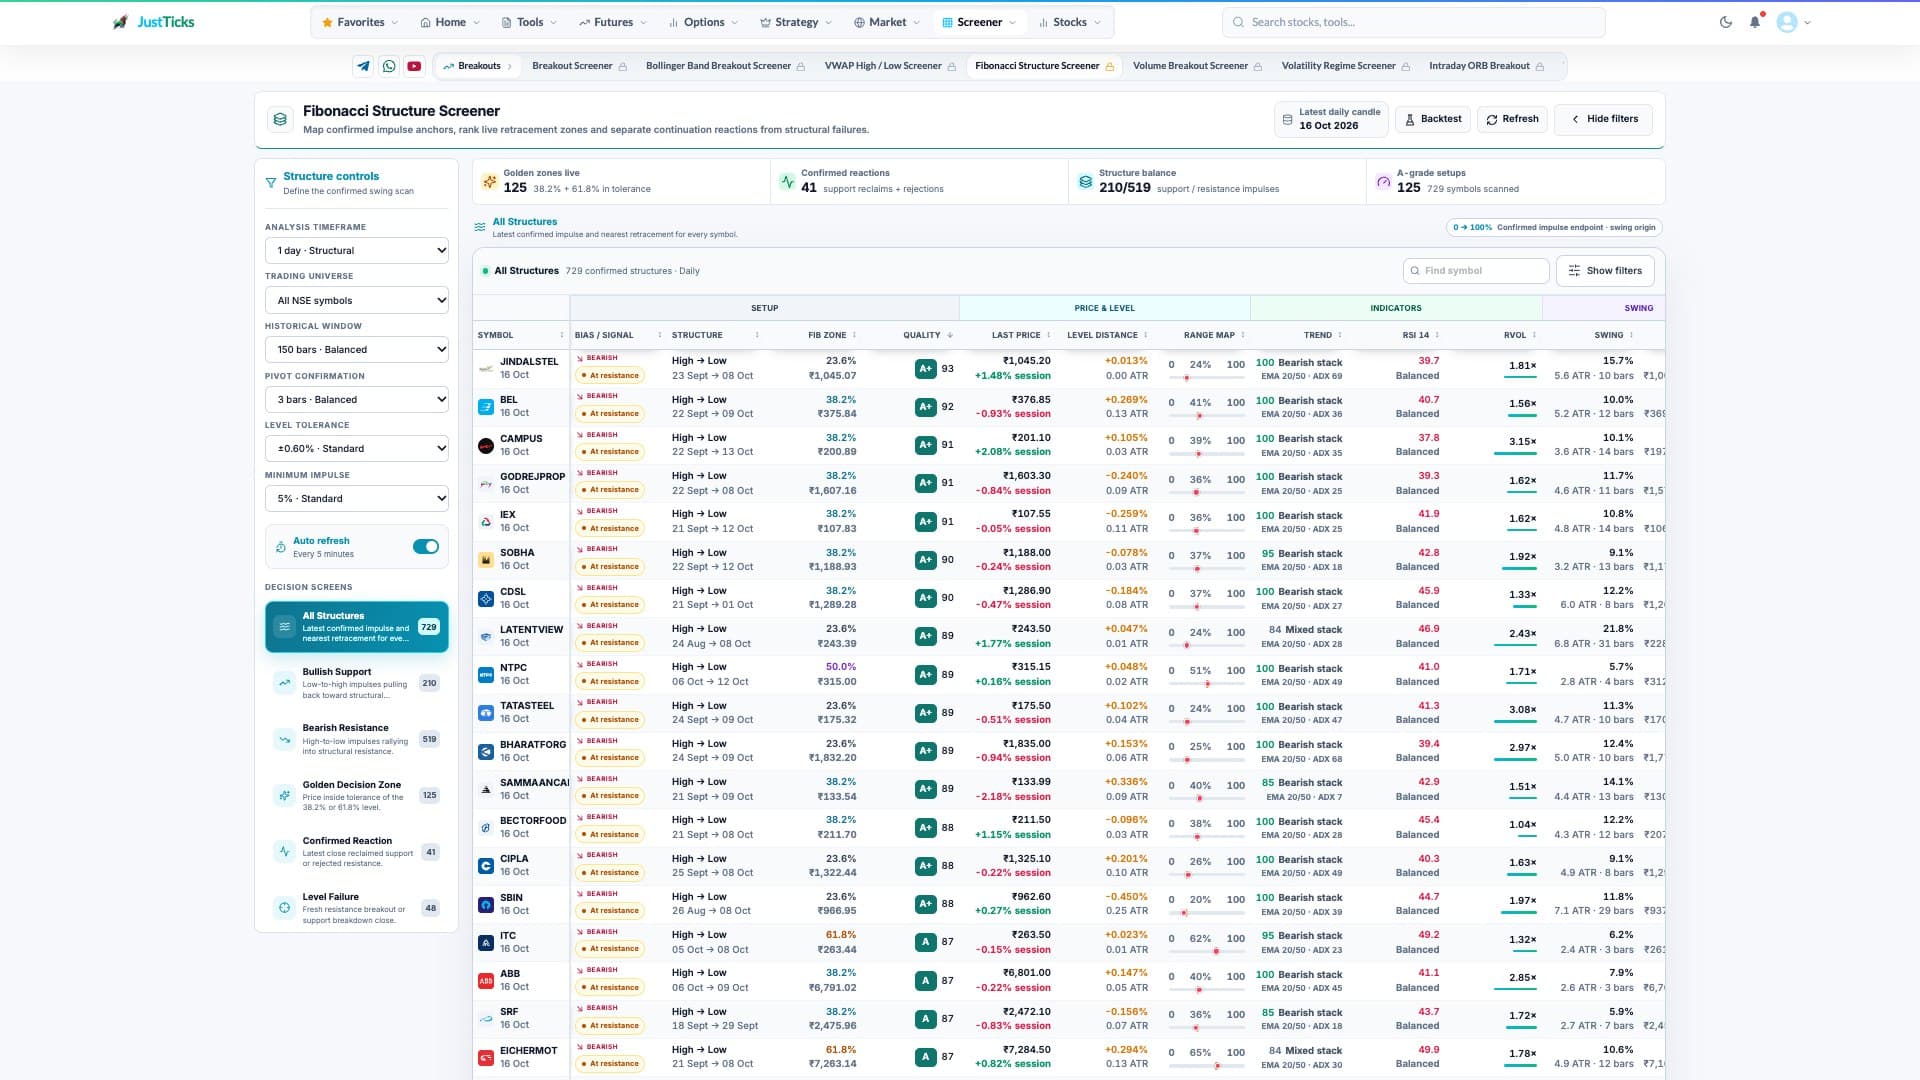Click the Golden zones live icon
Viewport: 1920px width, 1080px height.
tap(489, 181)
